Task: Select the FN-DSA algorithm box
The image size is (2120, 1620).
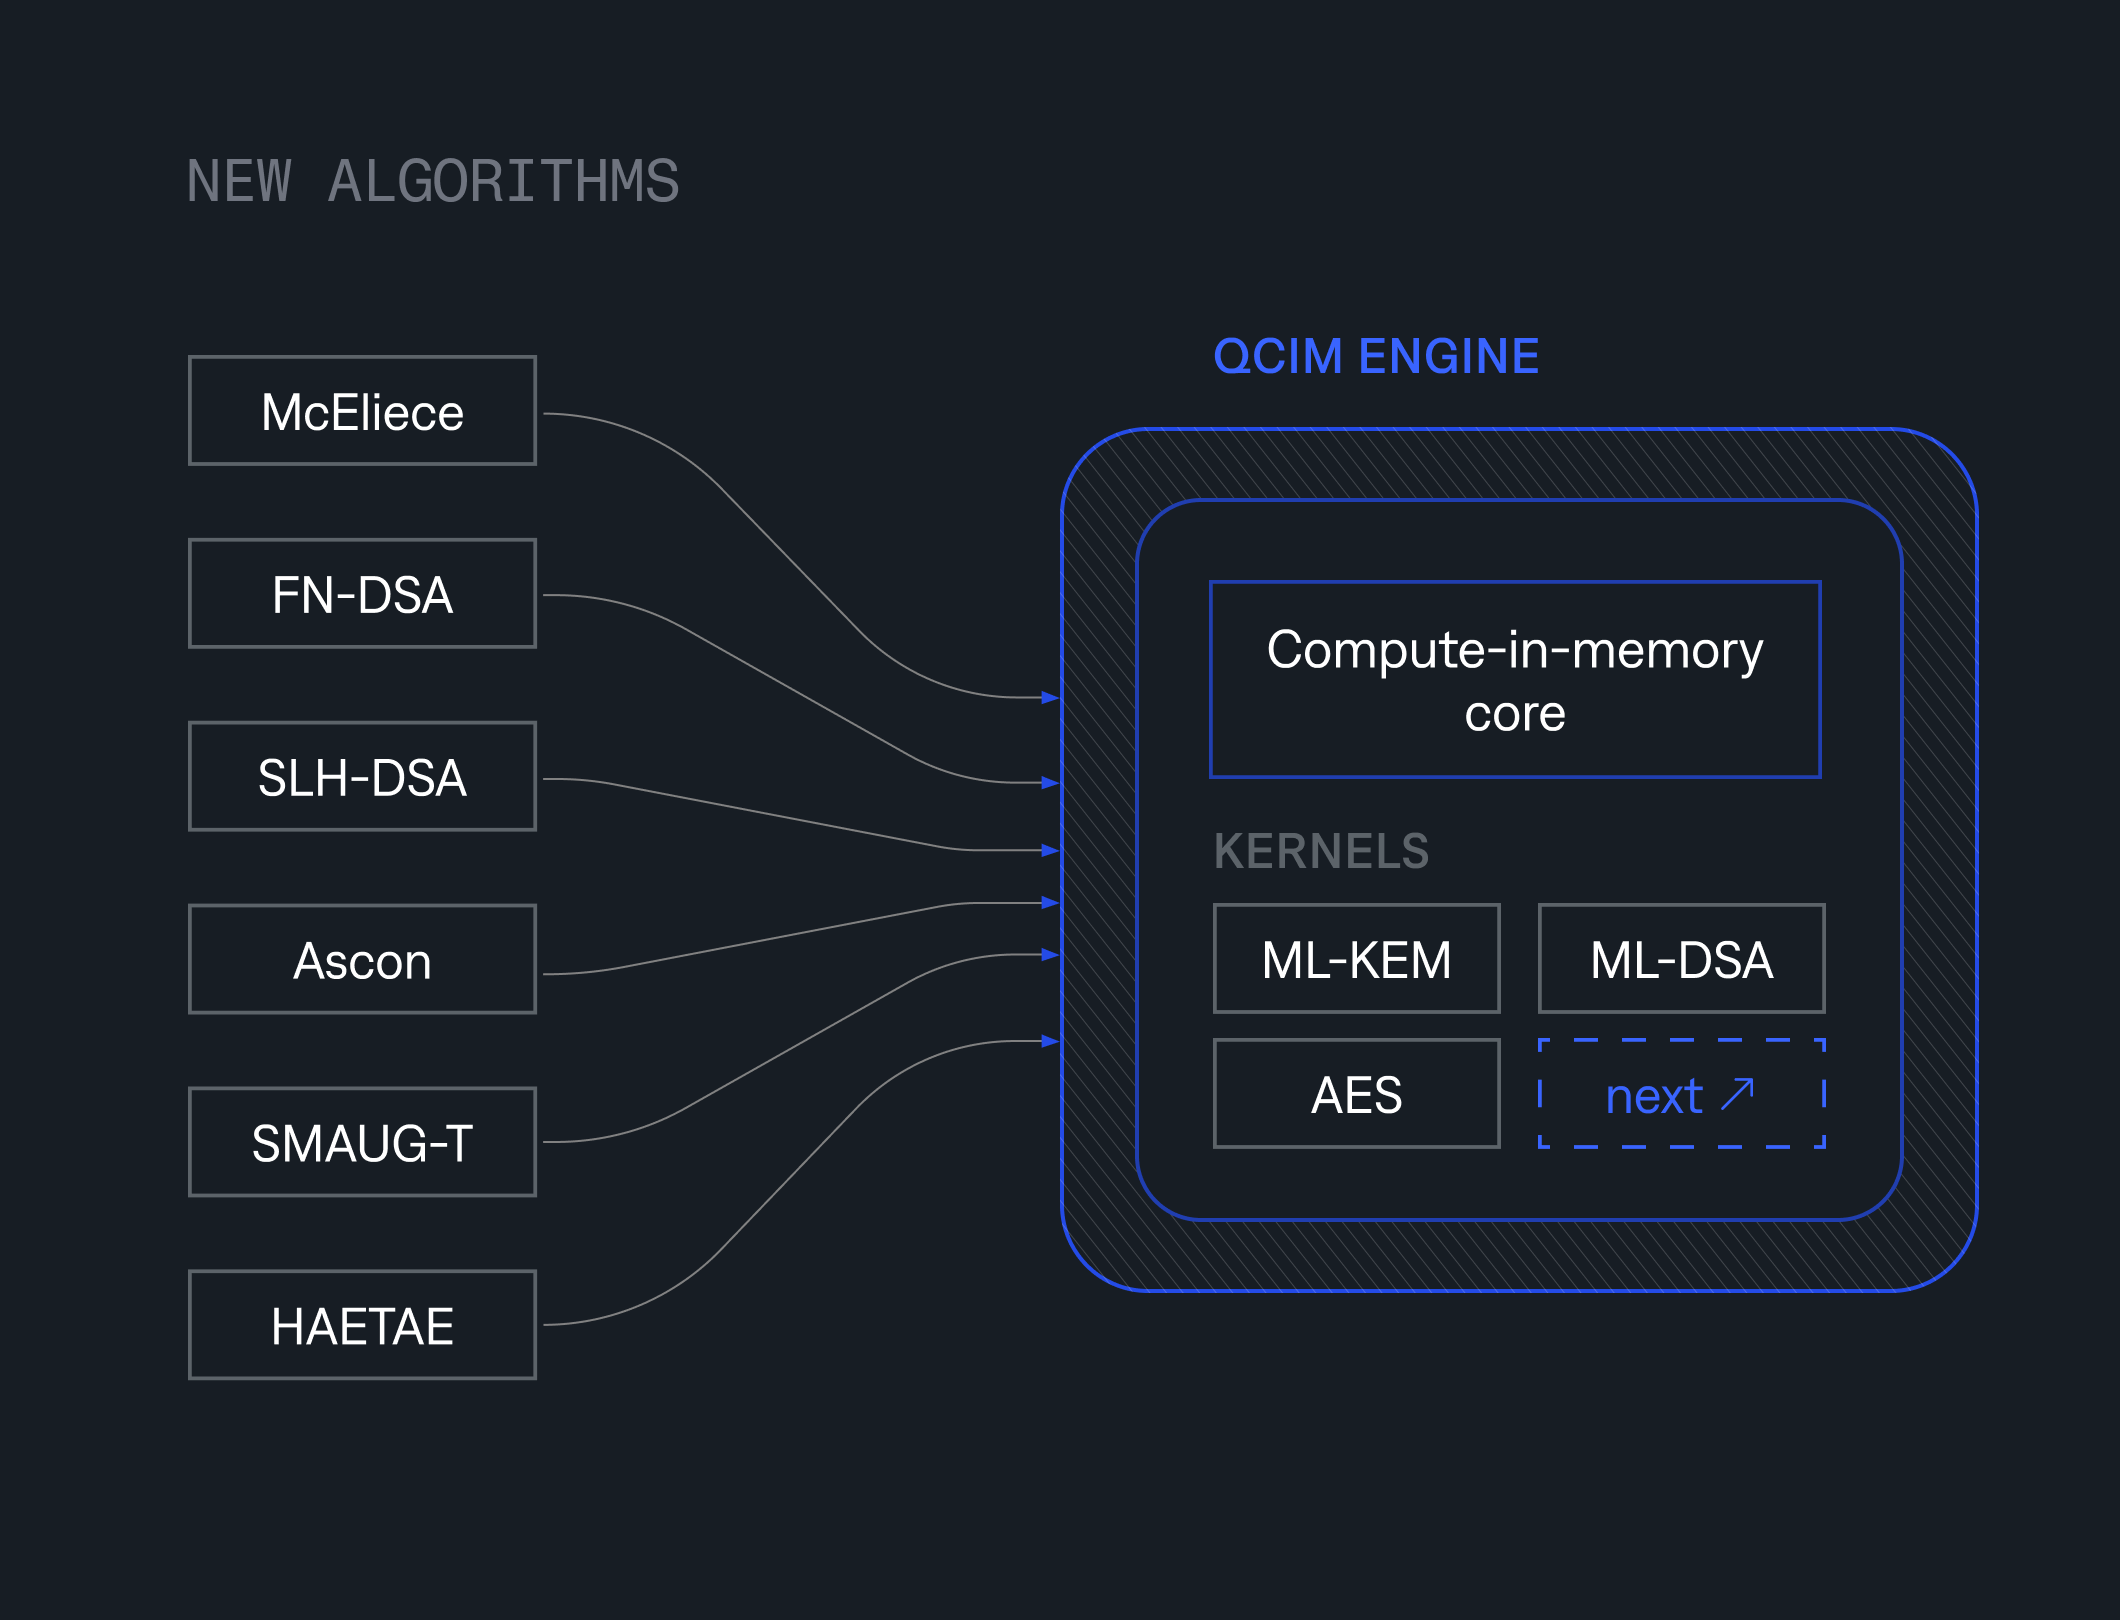Action: point(362,594)
